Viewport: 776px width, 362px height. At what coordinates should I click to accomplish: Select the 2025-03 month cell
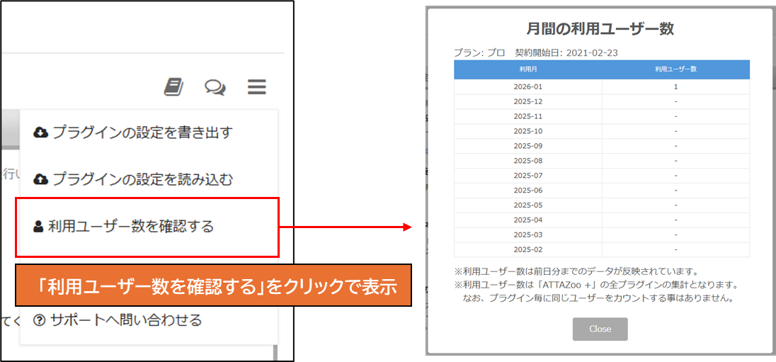[528, 235]
